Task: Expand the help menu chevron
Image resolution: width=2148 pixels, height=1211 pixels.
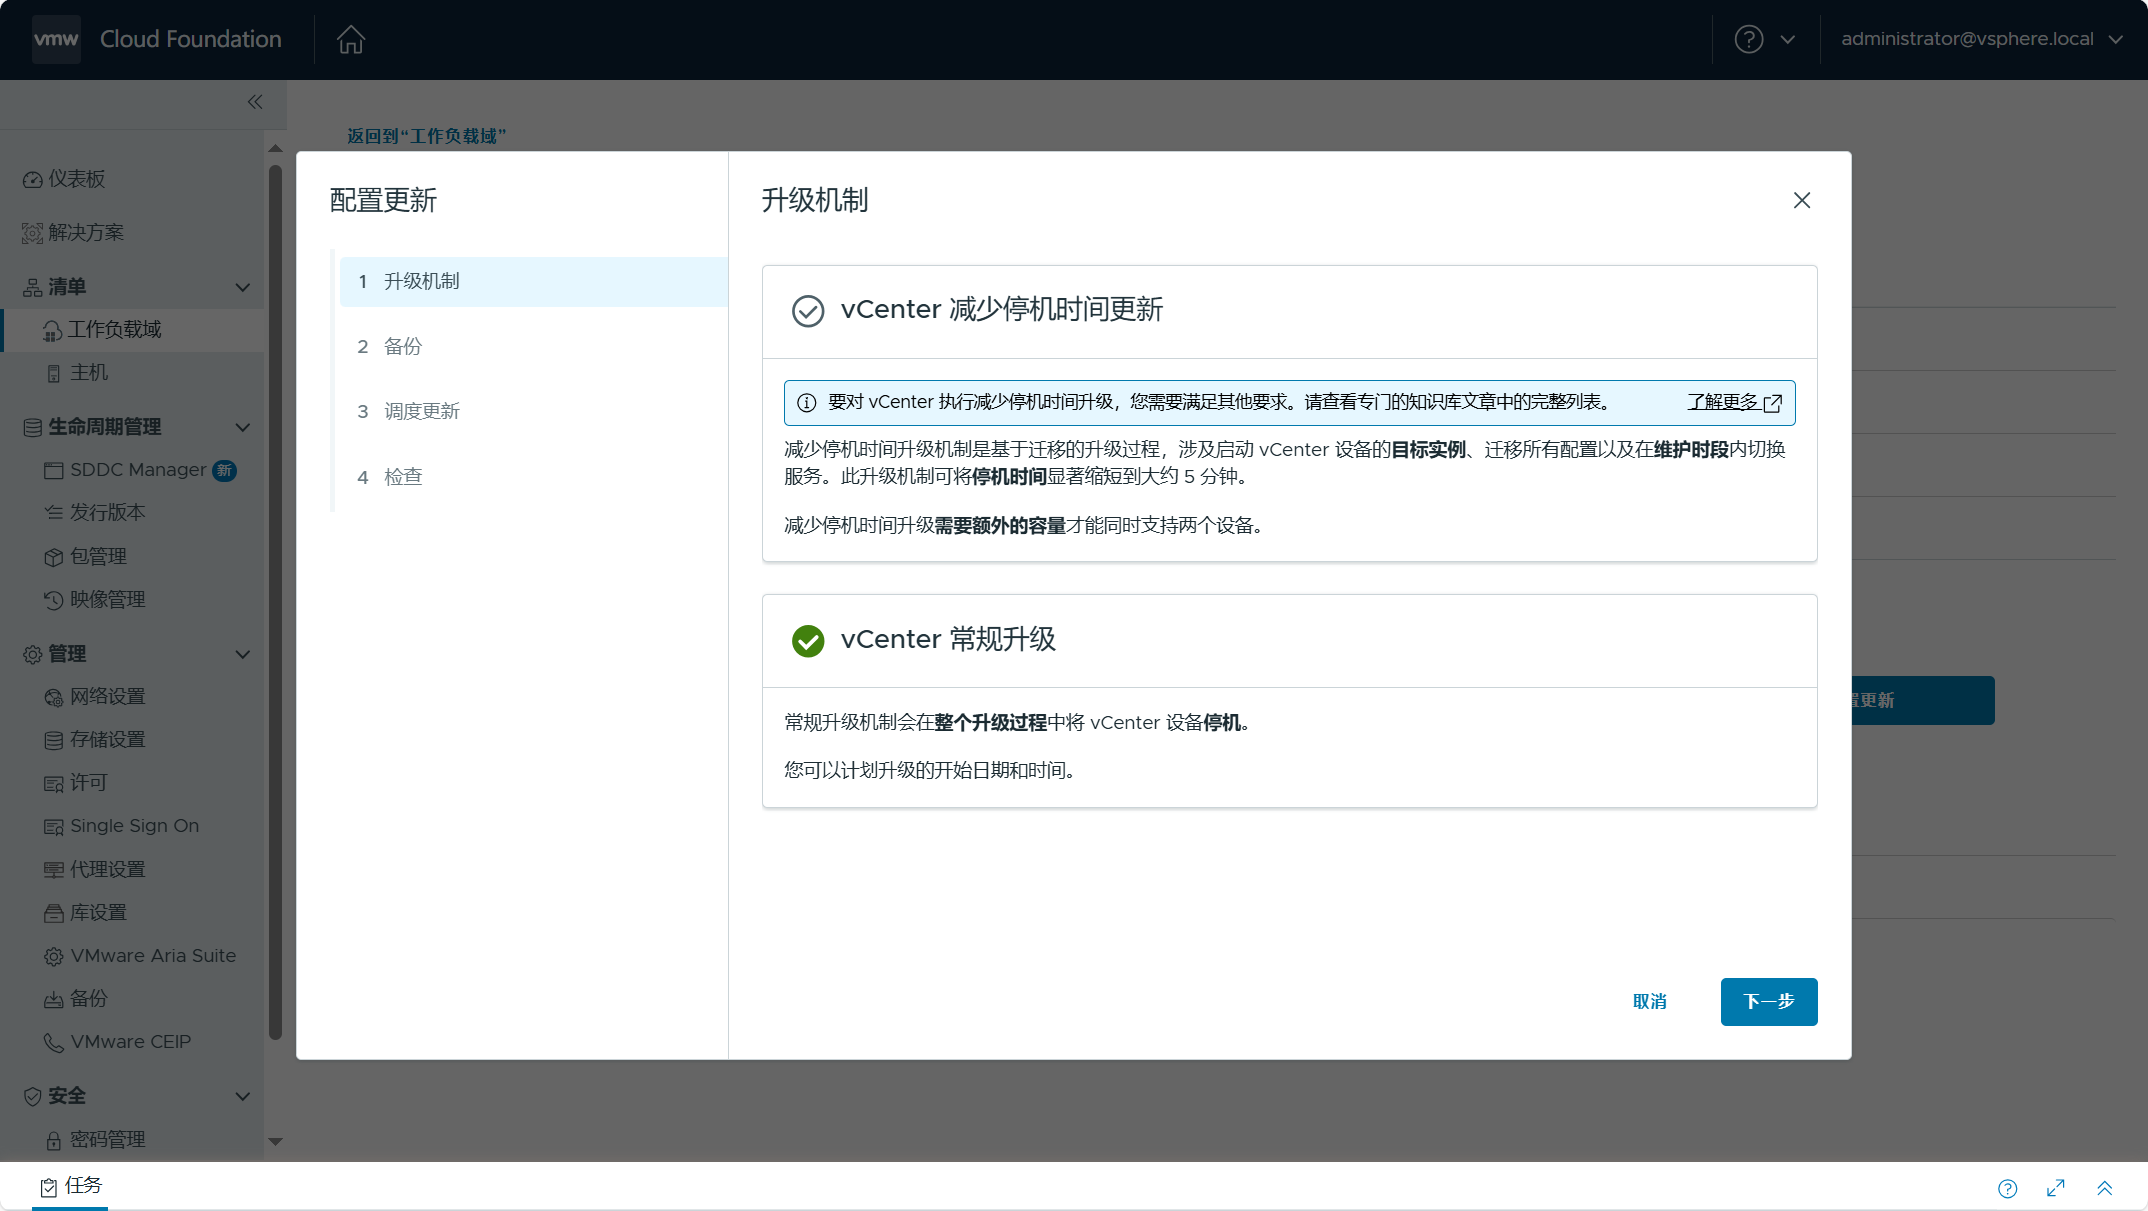Action: pyautogui.click(x=1788, y=40)
